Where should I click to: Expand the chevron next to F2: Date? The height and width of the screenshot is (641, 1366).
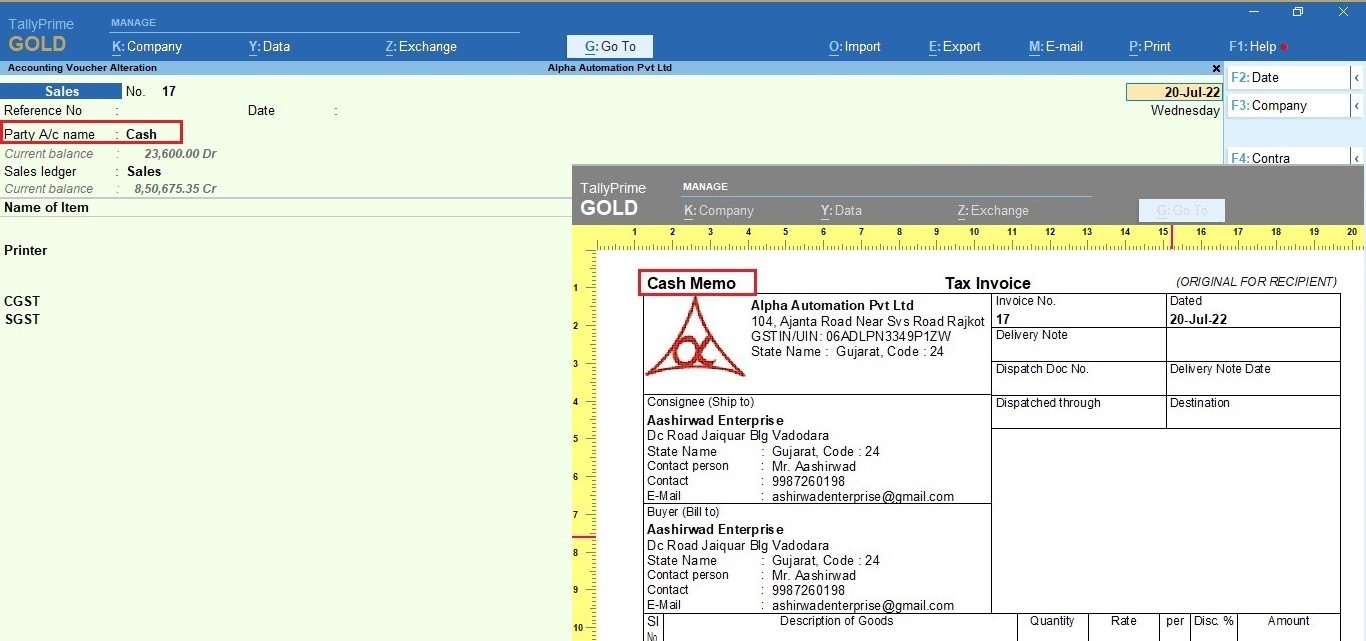click(x=1357, y=77)
